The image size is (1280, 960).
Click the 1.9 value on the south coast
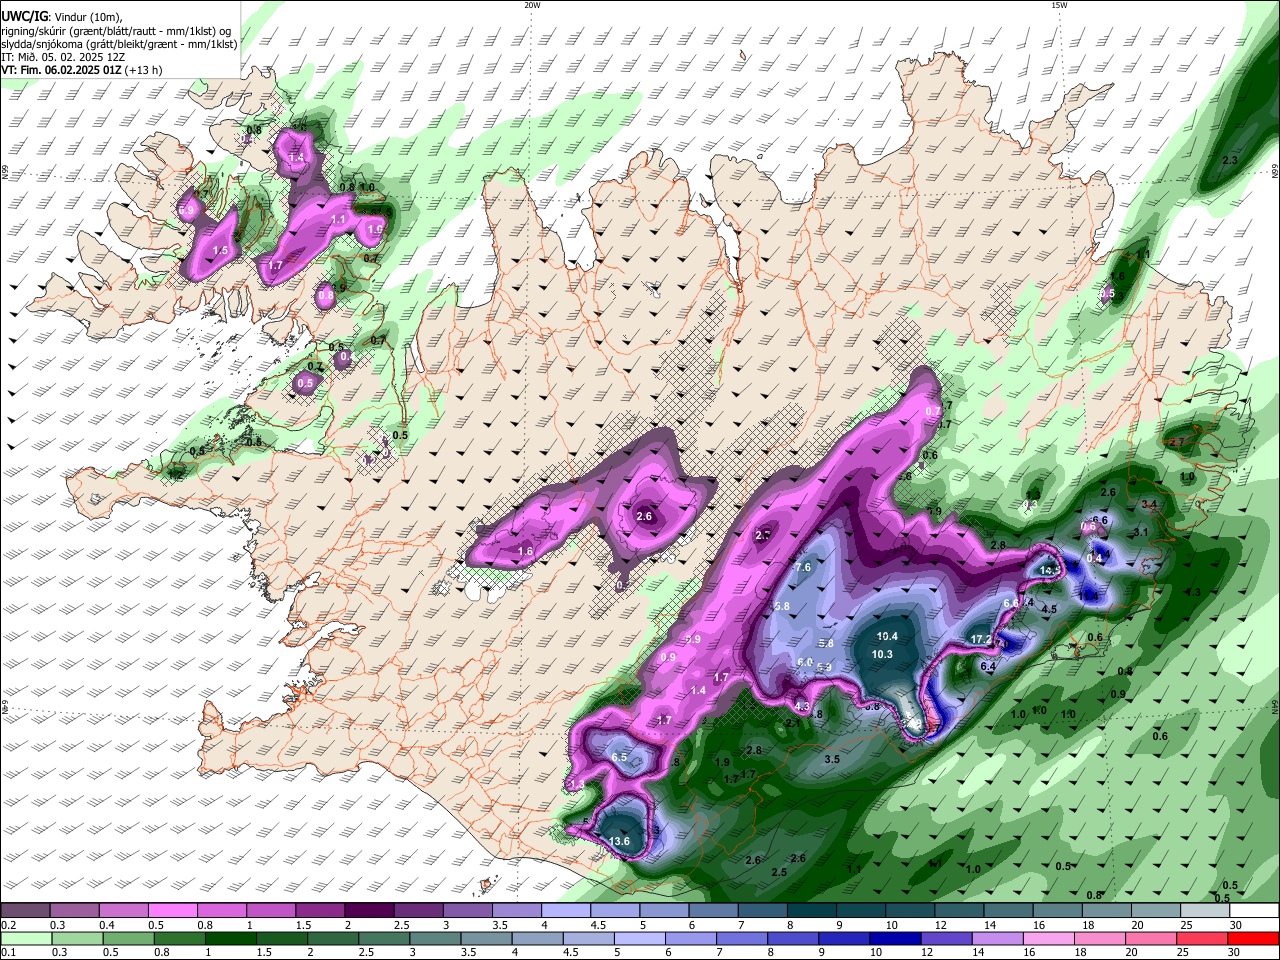722,762
